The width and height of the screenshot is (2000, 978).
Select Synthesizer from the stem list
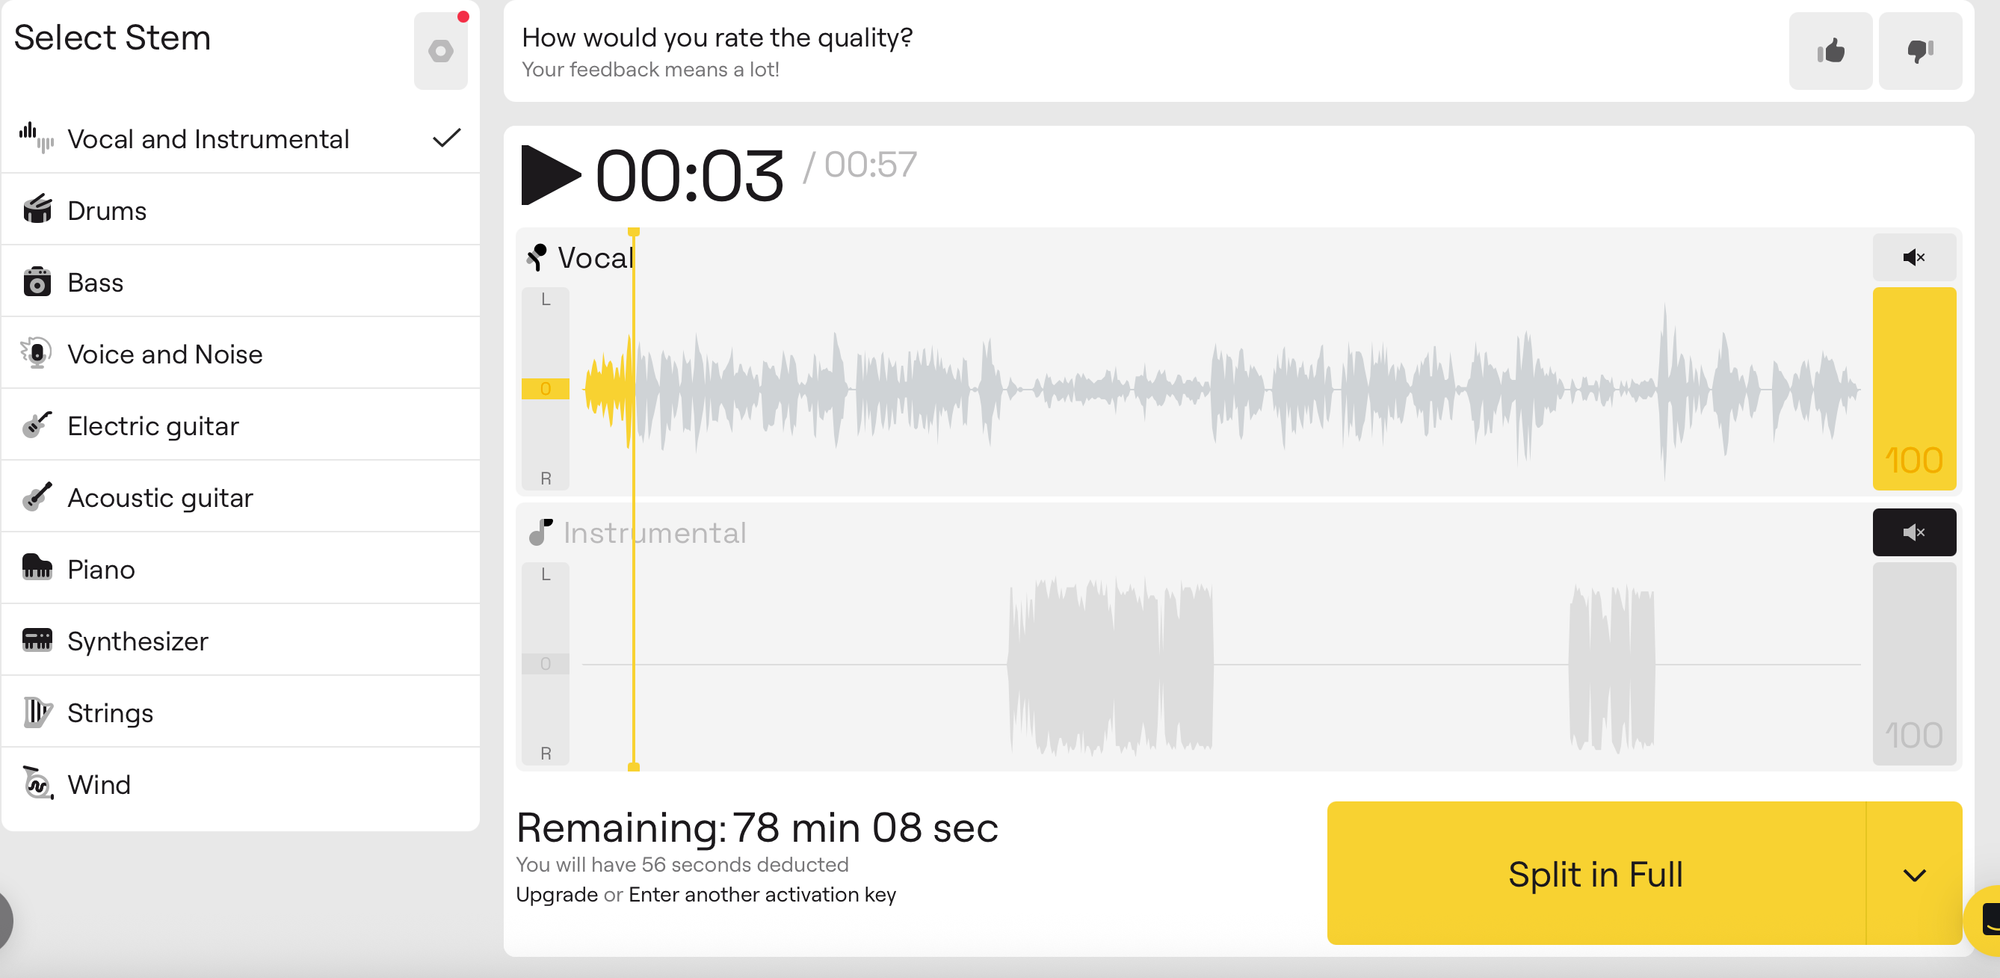click(241, 640)
